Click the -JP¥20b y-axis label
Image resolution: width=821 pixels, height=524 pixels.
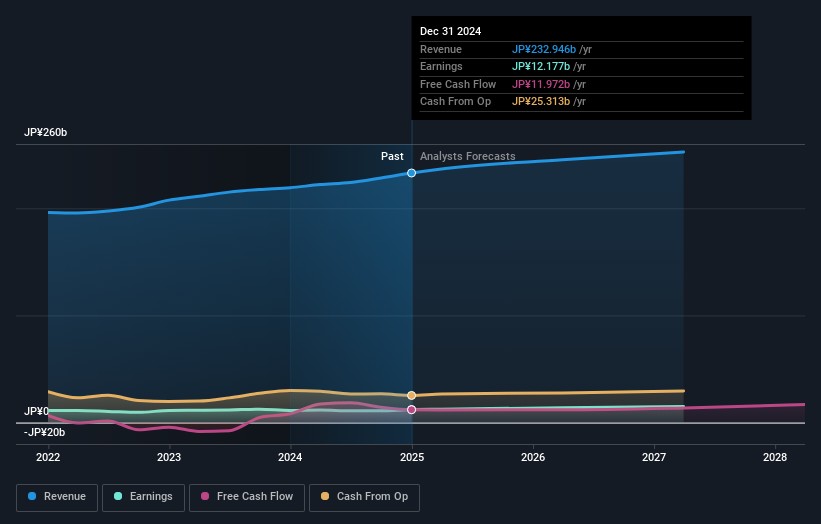45,432
